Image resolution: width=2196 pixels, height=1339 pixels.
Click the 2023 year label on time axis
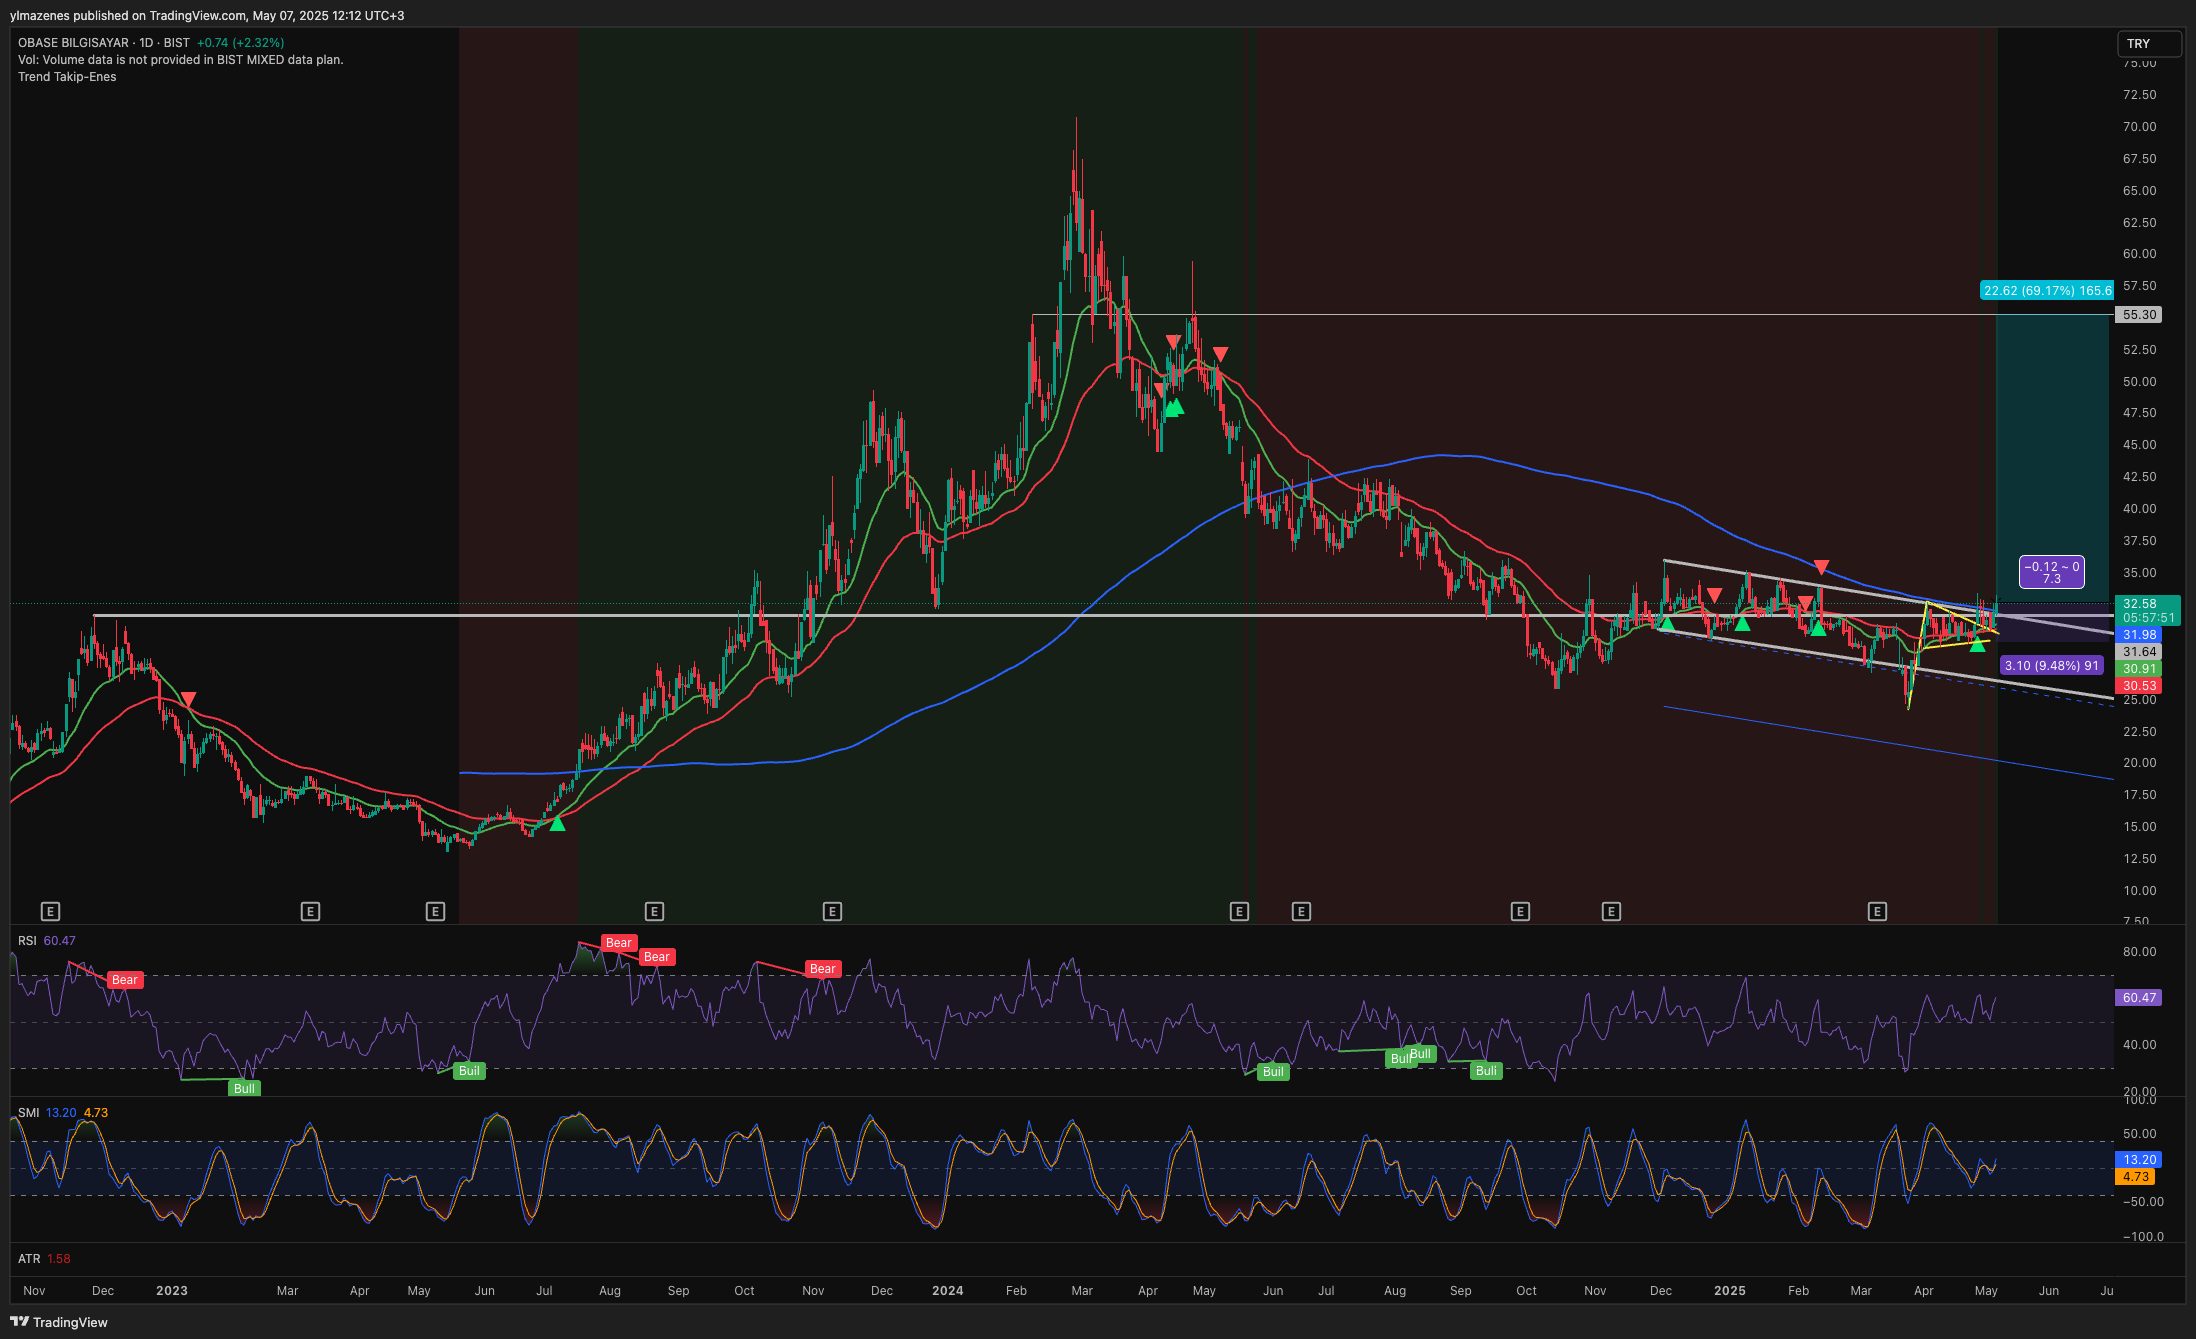(172, 1291)
